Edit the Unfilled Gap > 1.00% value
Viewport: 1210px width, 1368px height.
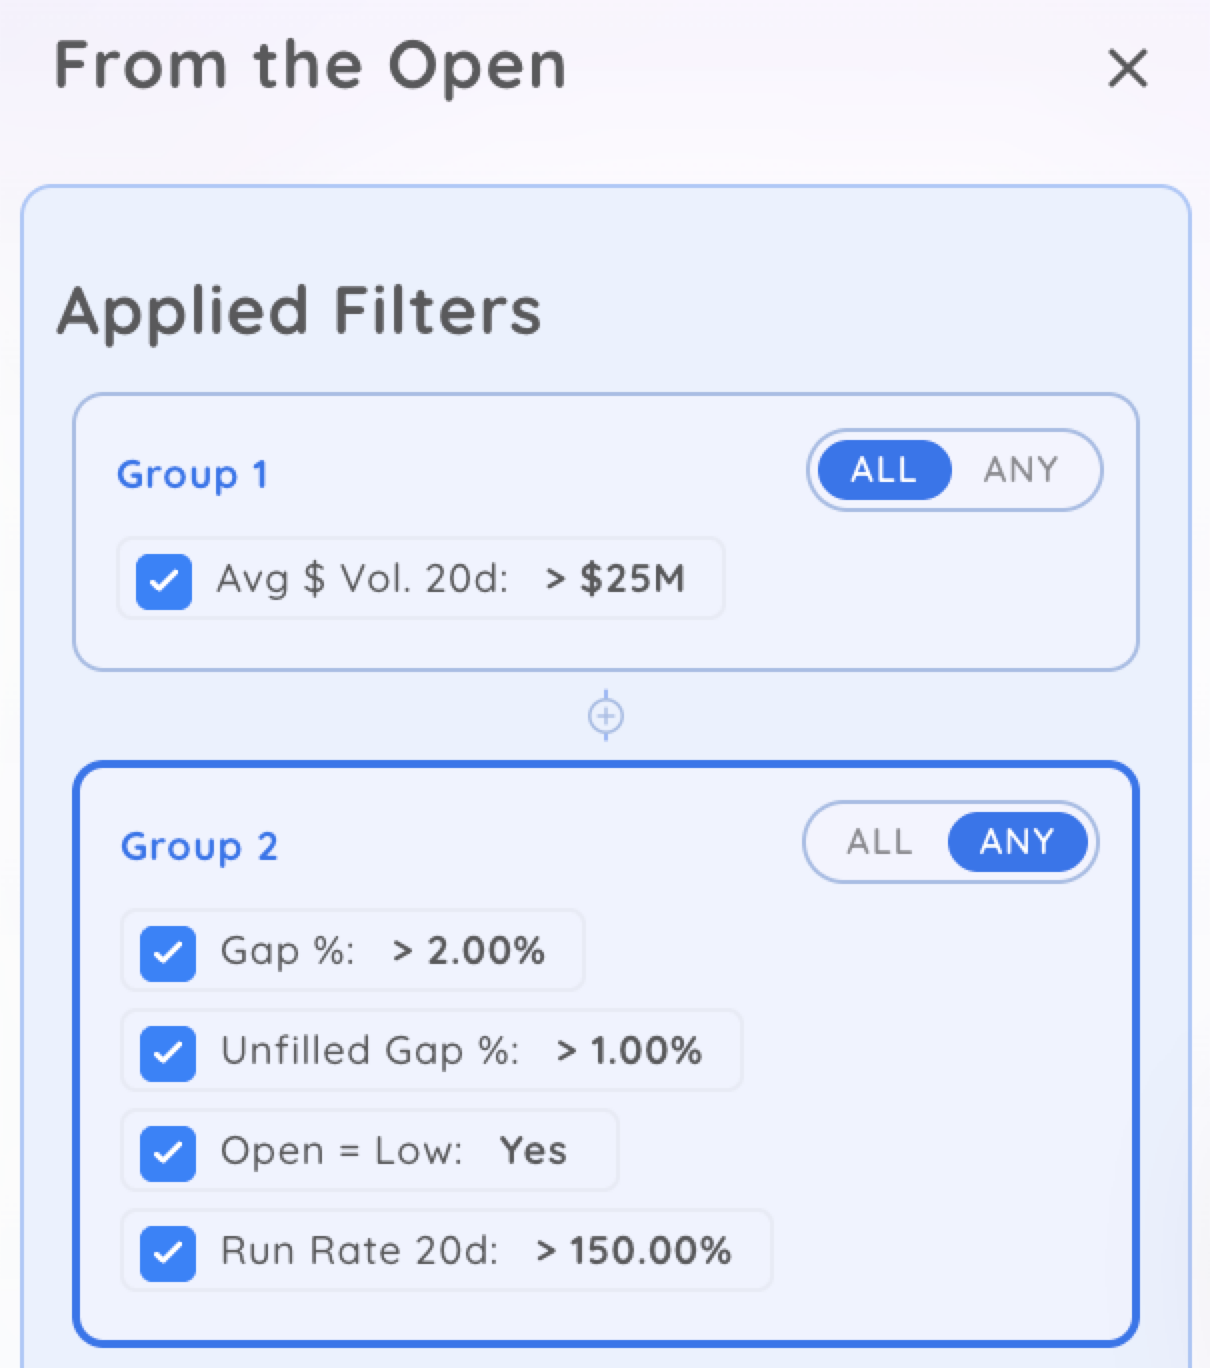[x=629, y=1051]
